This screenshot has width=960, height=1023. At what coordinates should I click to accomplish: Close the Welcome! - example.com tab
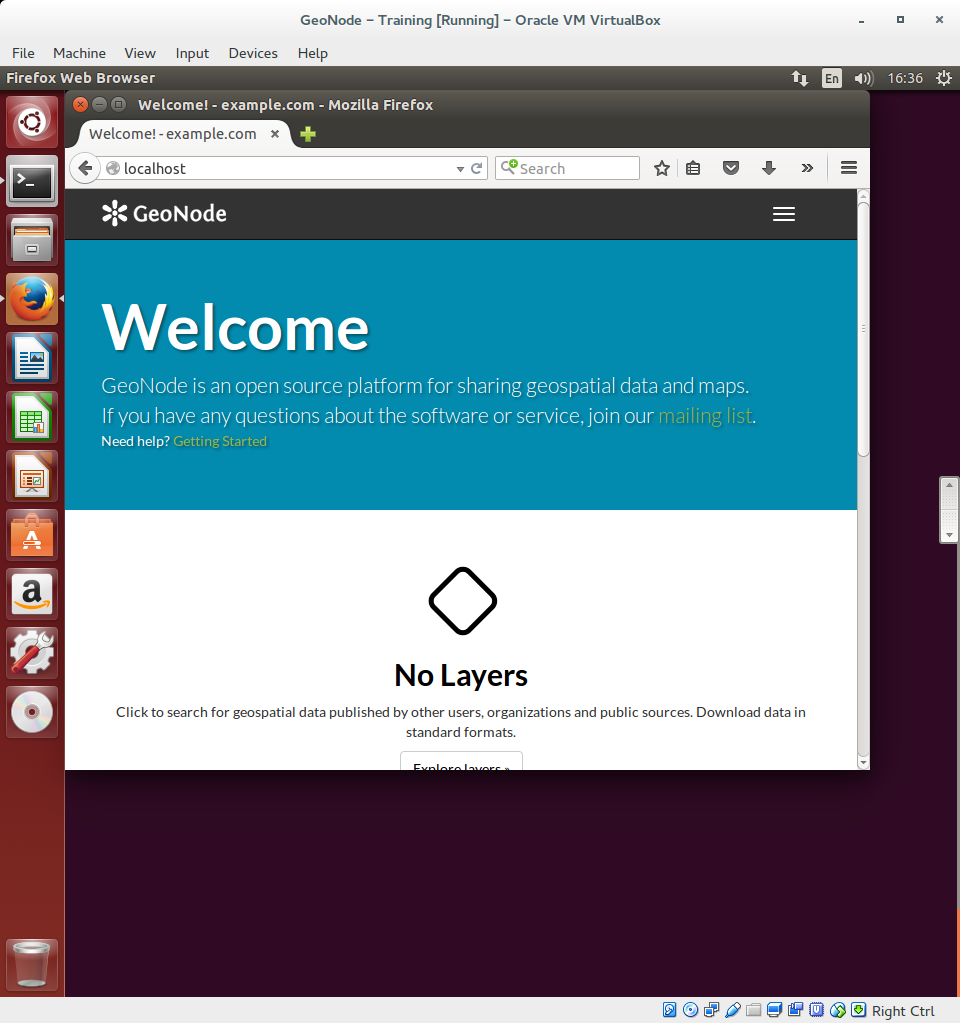(275, 134)
